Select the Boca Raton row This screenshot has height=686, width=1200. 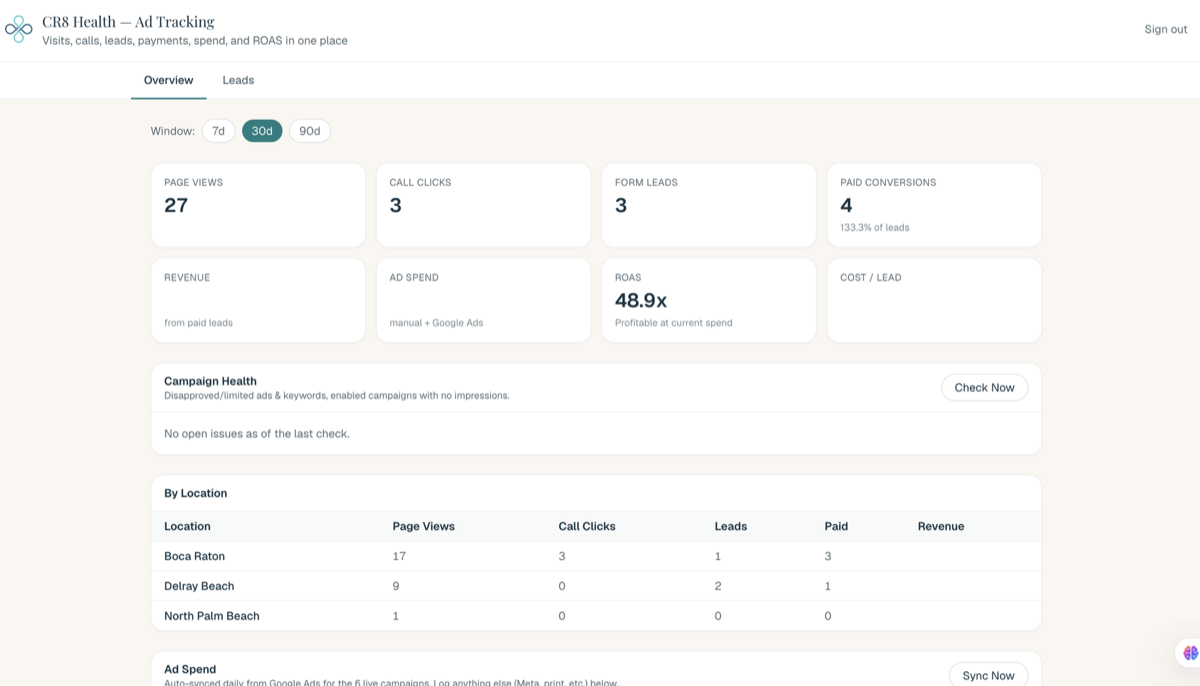596,556
